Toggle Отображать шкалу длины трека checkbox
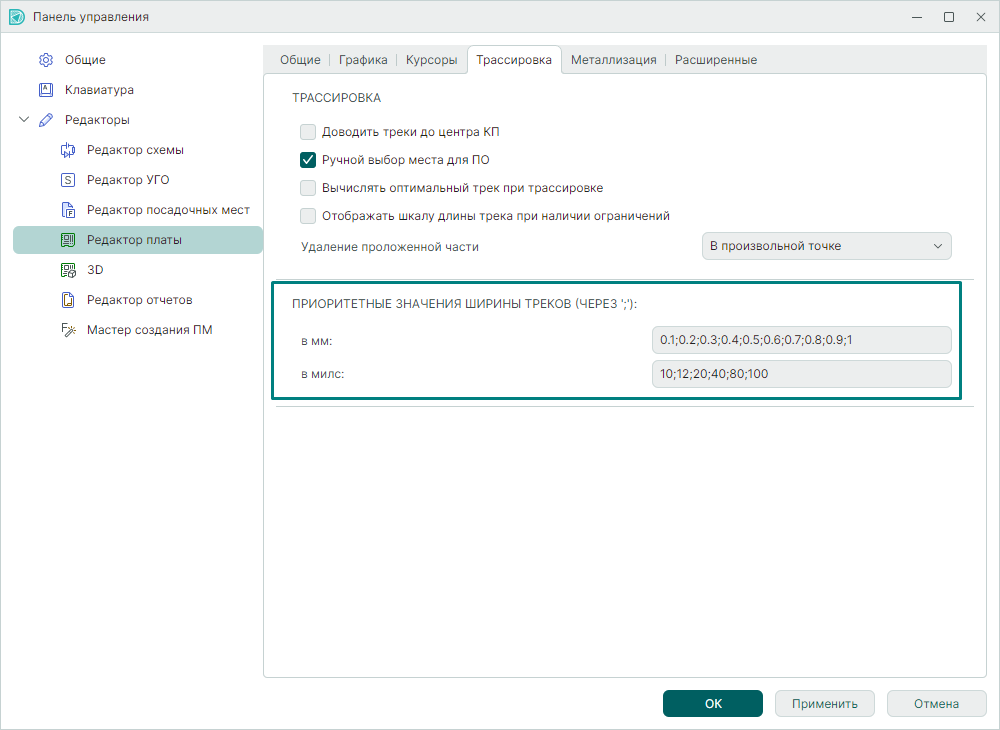 coord(308,215)
